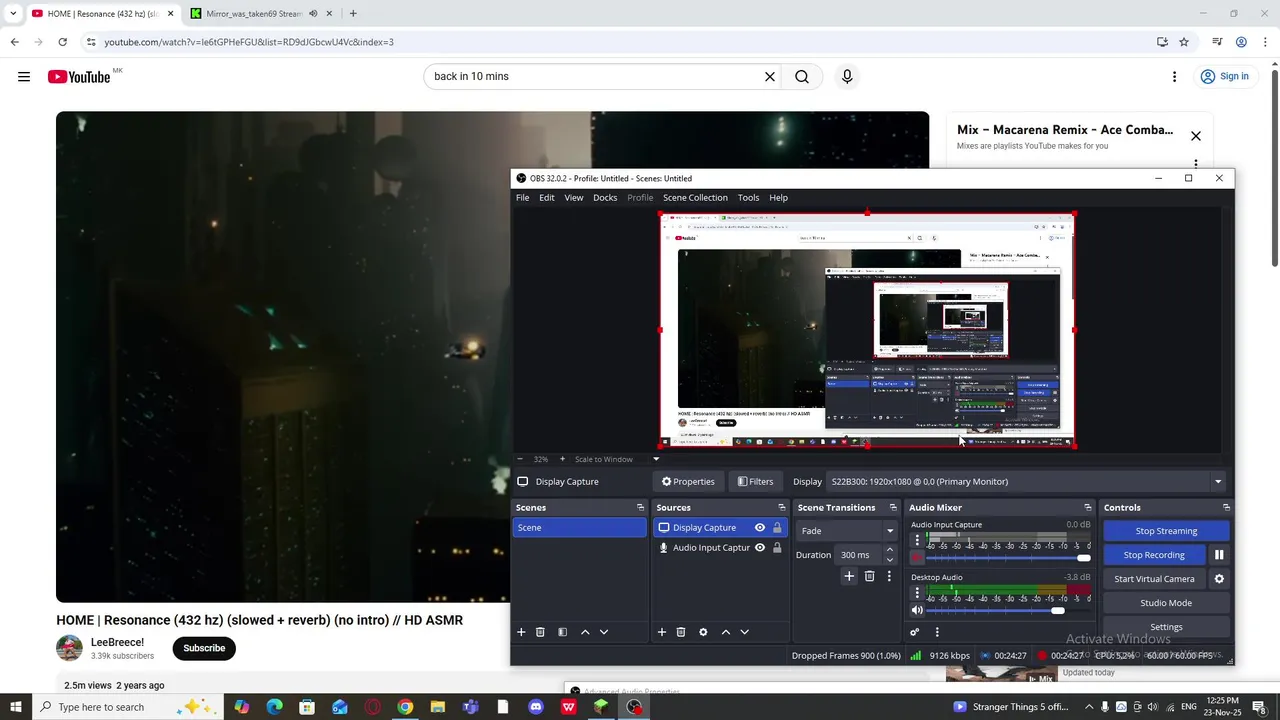Viewport: 1280px width, 720px height.
Task: Open transition options three-dot menu
Action: click(889, 576)
